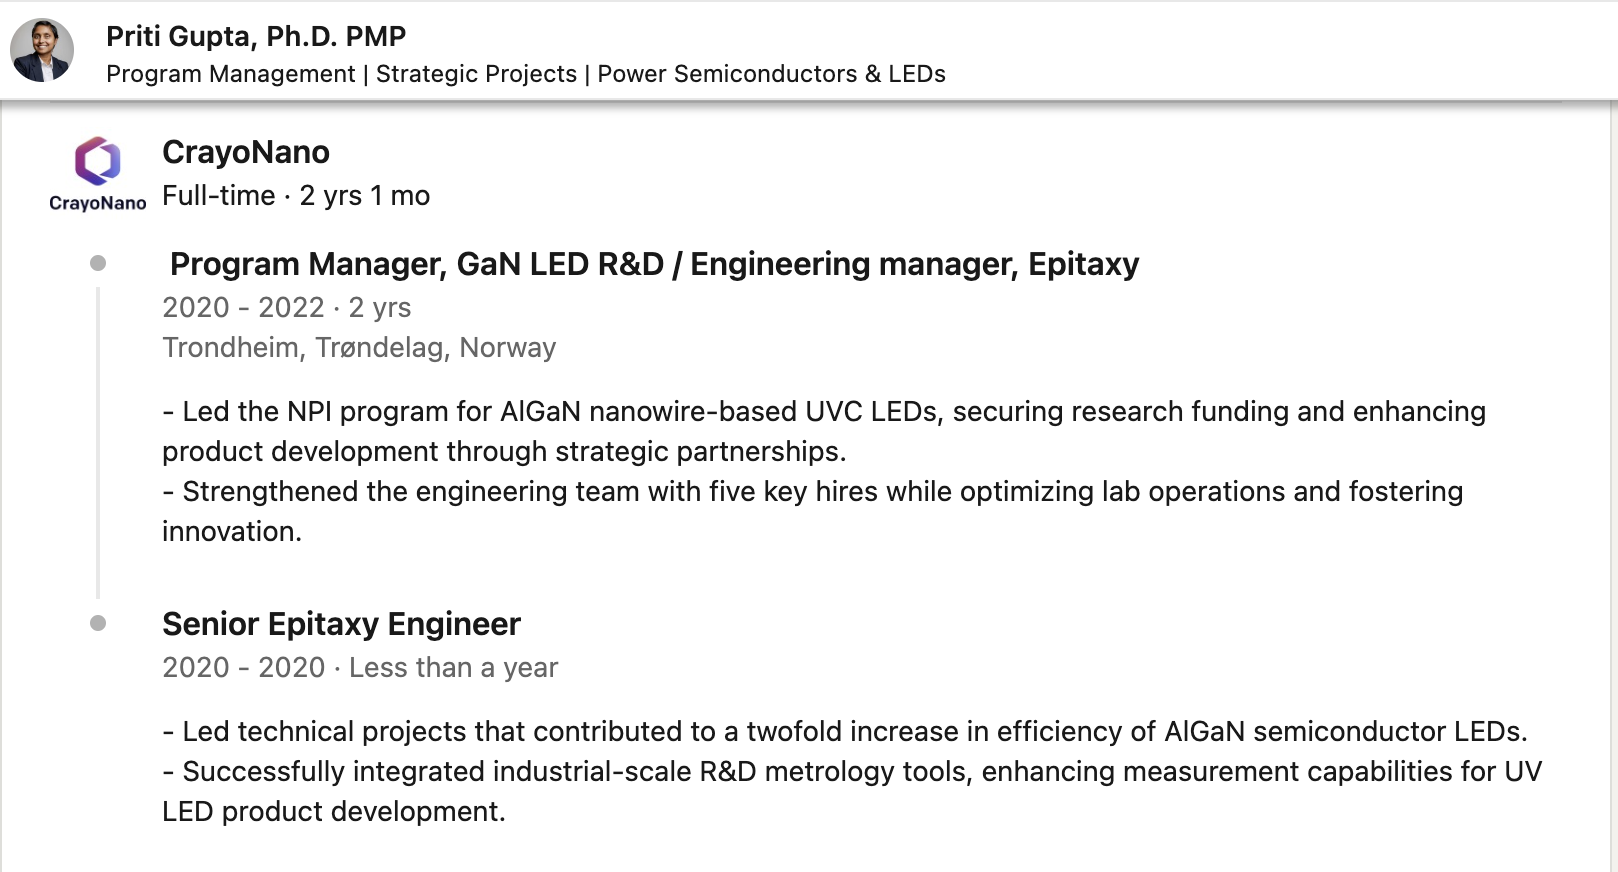This screenshot has height=872, width=1618.
Task: Click the twofold efficiency increase description line
Action: coord(845,731)
